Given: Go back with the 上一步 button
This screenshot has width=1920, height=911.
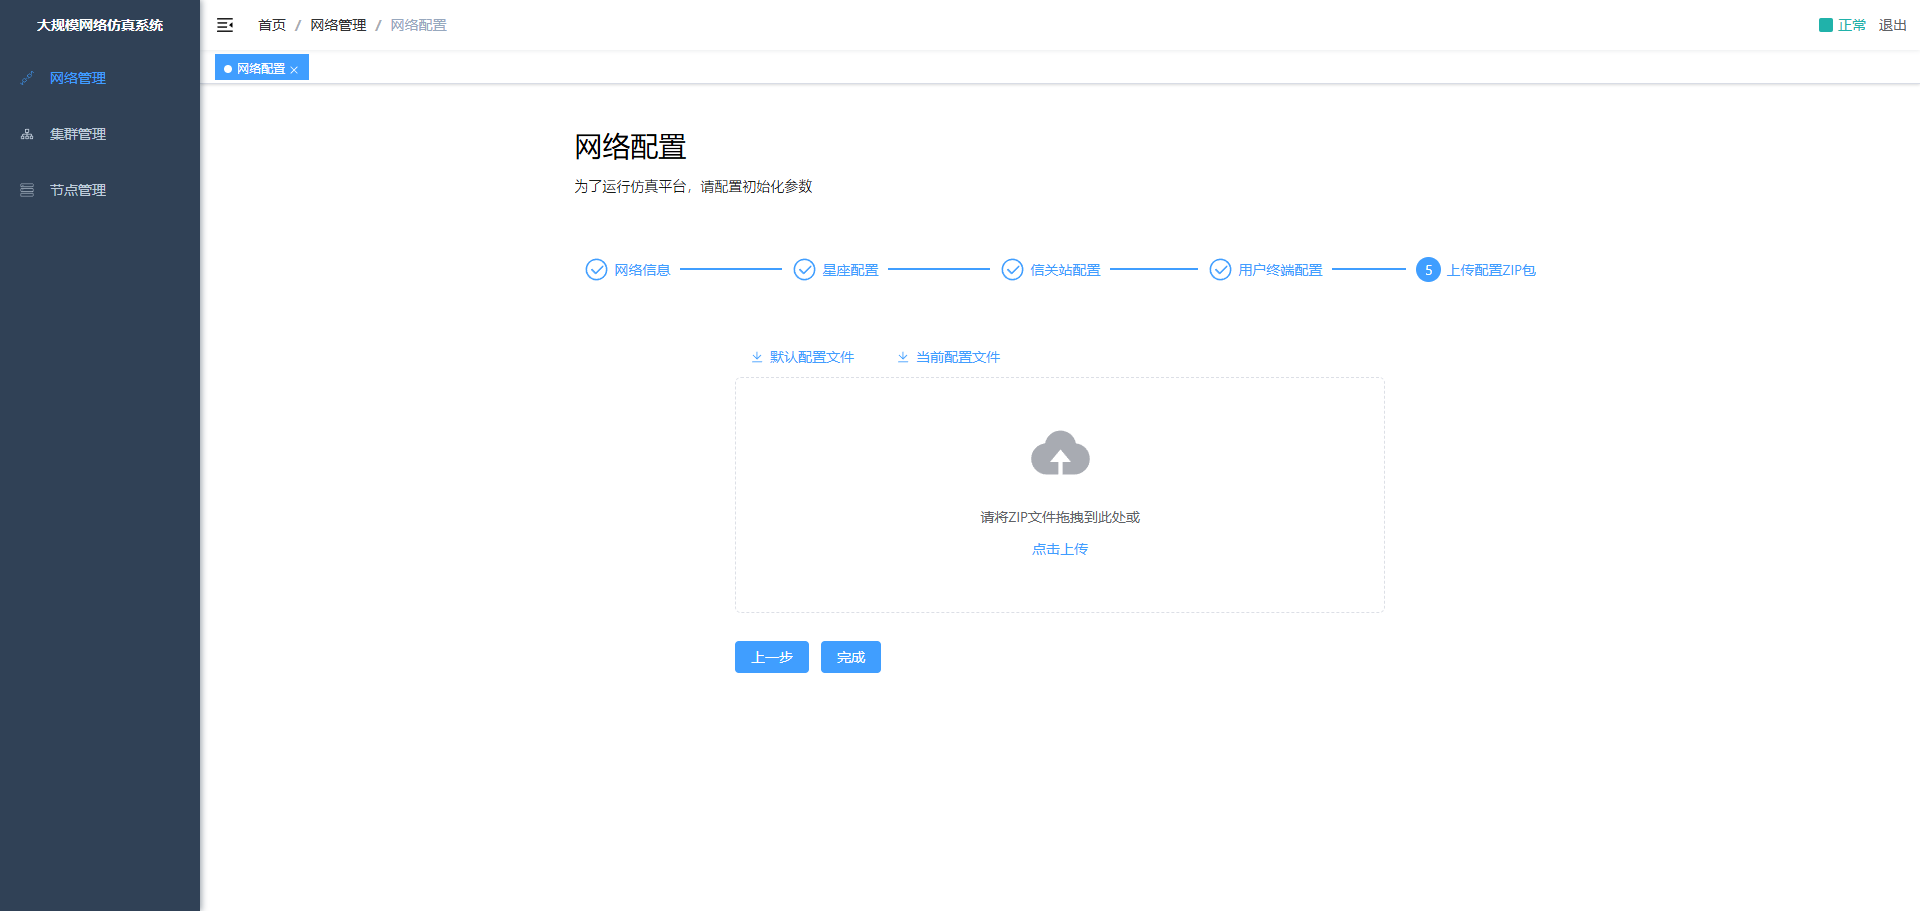Looking at the screenshot, I should coord(771,657).
